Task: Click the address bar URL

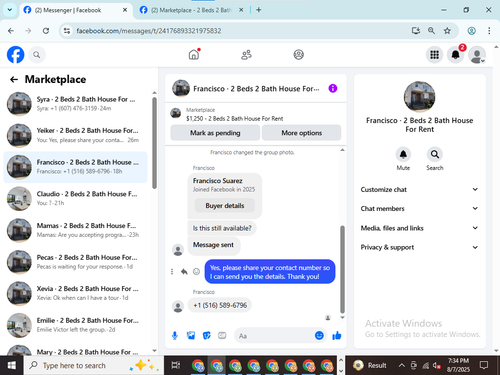Action: [149, 31]
